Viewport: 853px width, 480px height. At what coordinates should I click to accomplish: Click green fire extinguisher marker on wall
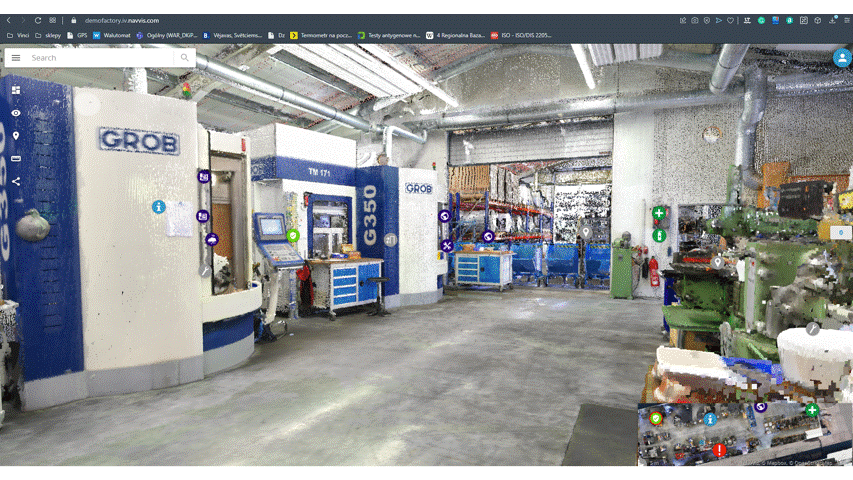(x=659, y=236)
